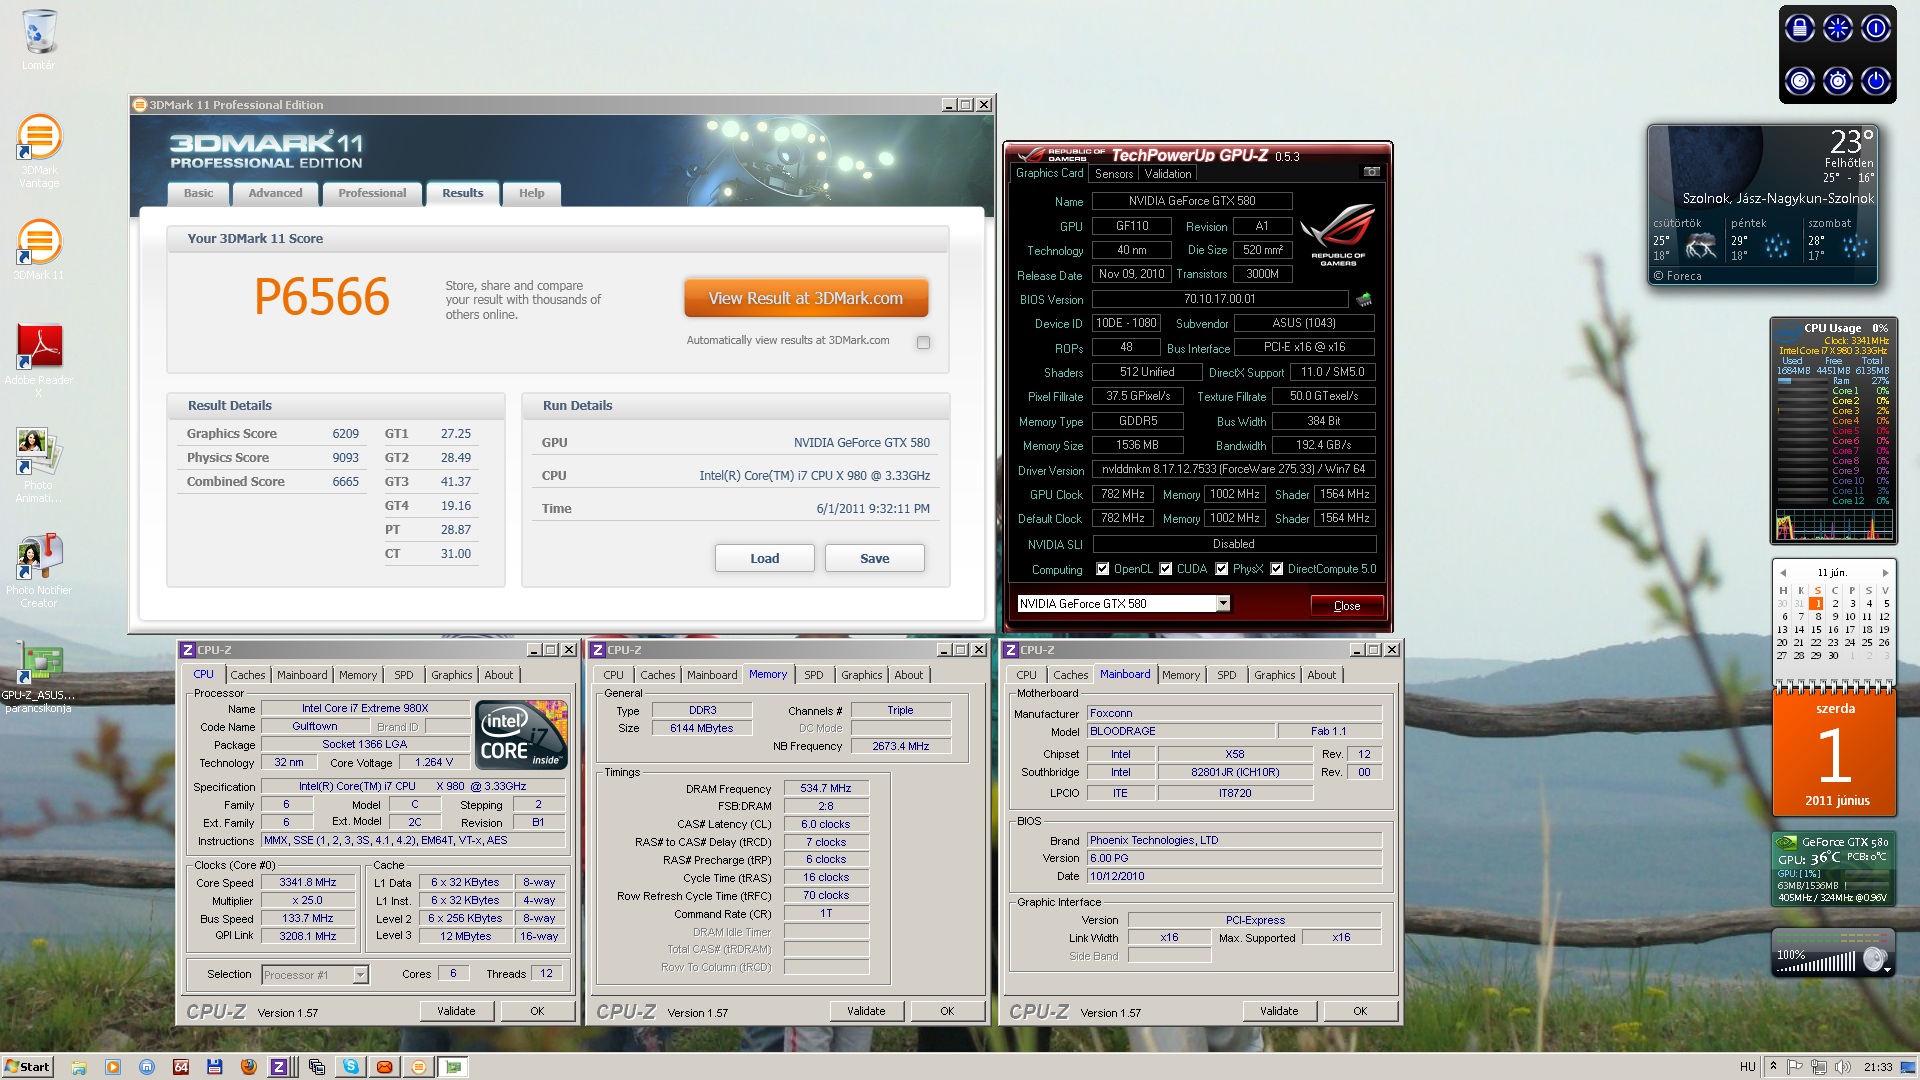This screenshot has width=1920, height=1080.
Task: Open the Sensors tab in GPU-Z
Action: coord(1113,173)
